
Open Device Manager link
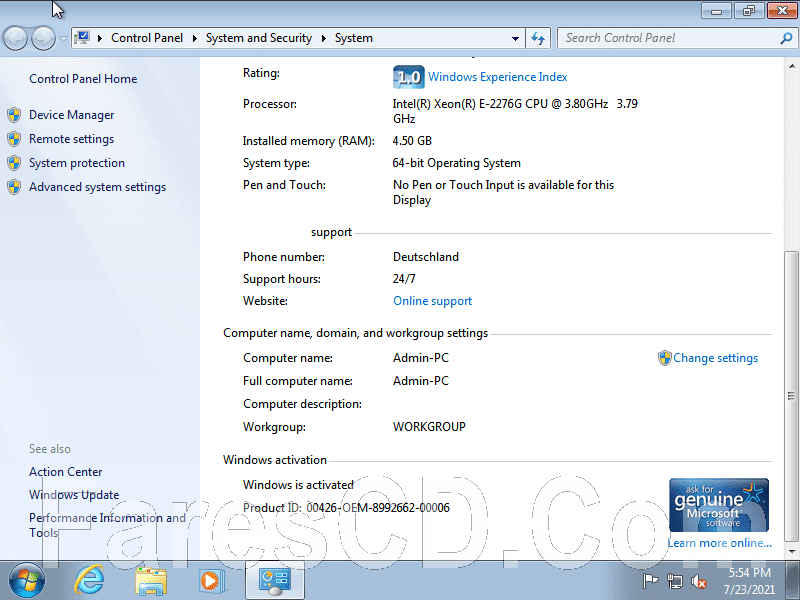coord(71,115)
